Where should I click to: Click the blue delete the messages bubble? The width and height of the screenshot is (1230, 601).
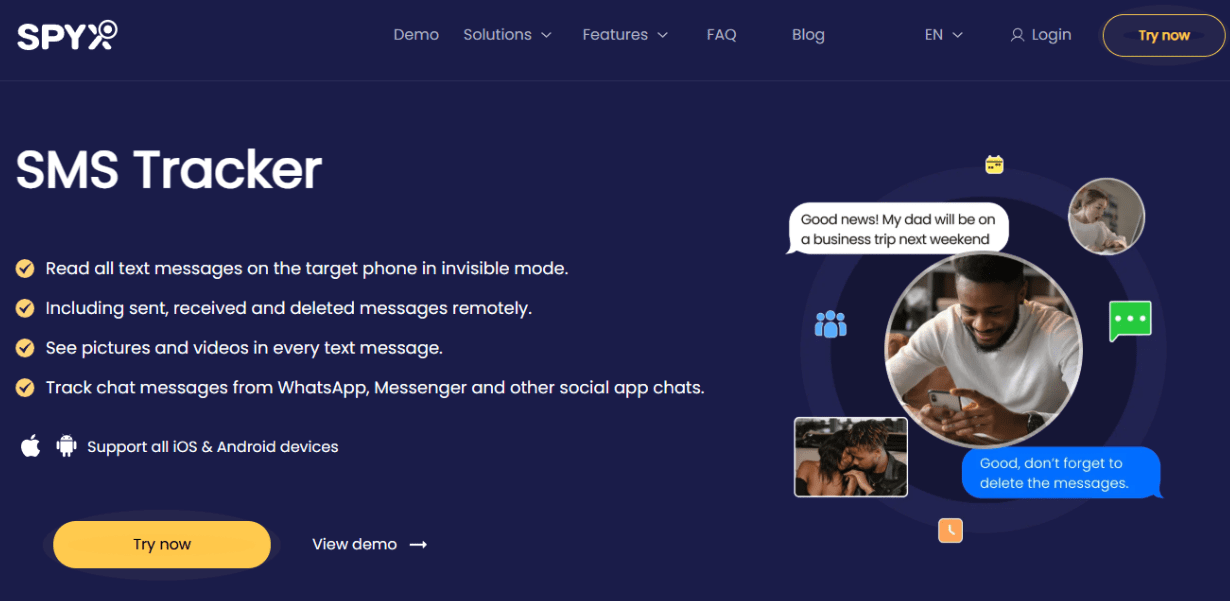pyautogui.click(x=1062, y=473)
